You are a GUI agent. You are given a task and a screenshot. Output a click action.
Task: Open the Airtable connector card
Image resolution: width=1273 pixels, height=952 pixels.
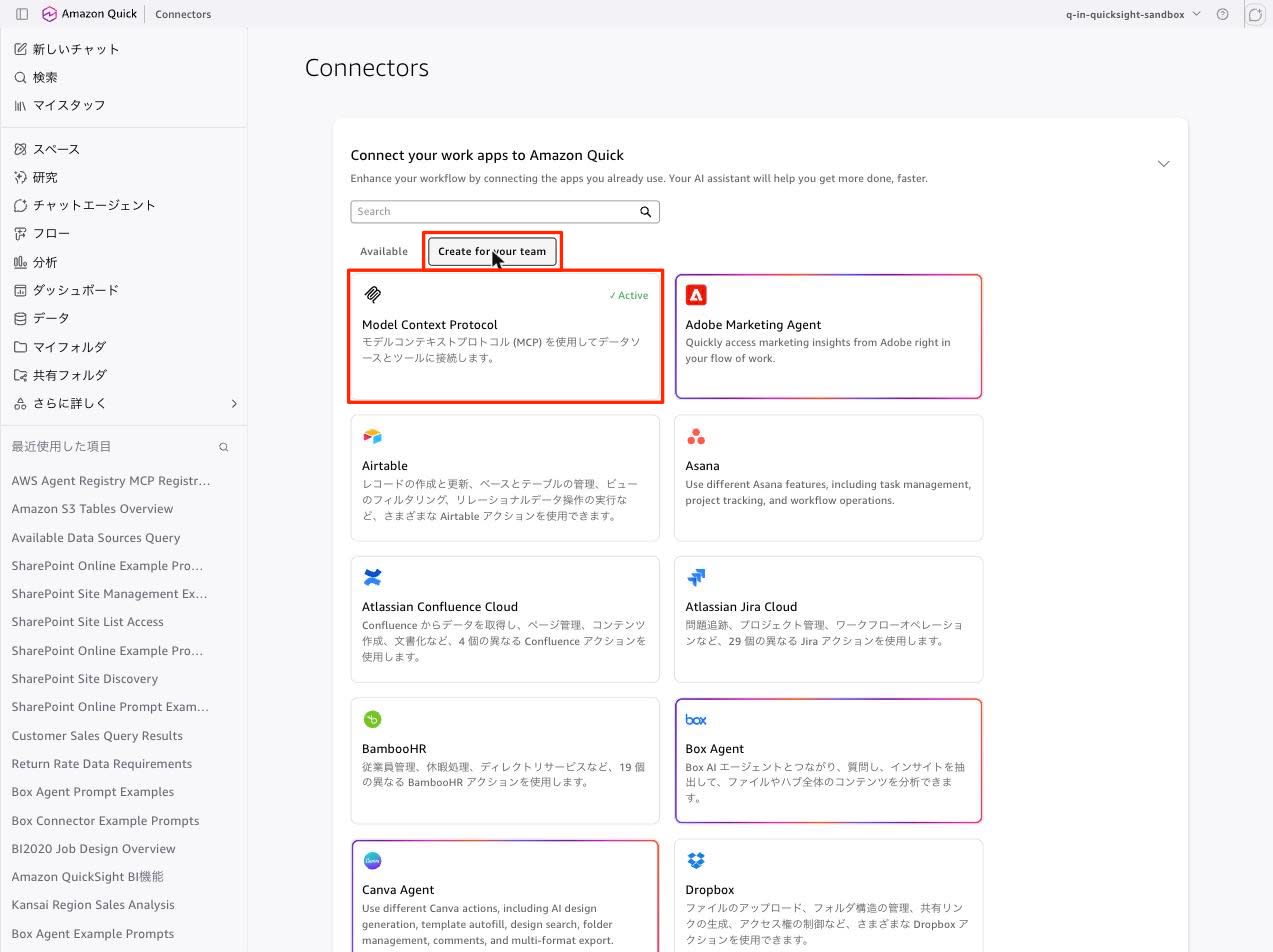[x=505, y=478]
